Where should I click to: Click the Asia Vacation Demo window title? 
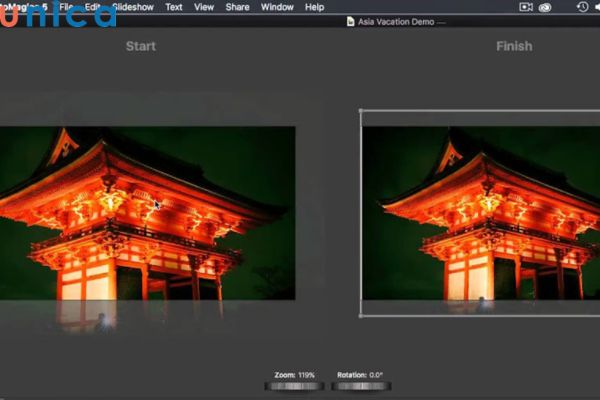pyautogui.click(x=396, y=22)
